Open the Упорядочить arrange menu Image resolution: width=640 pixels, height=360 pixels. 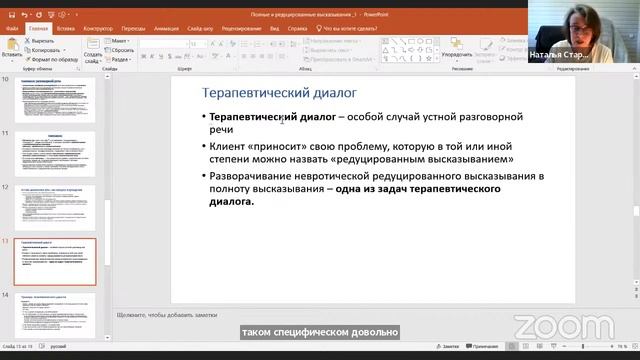(456, 50)
